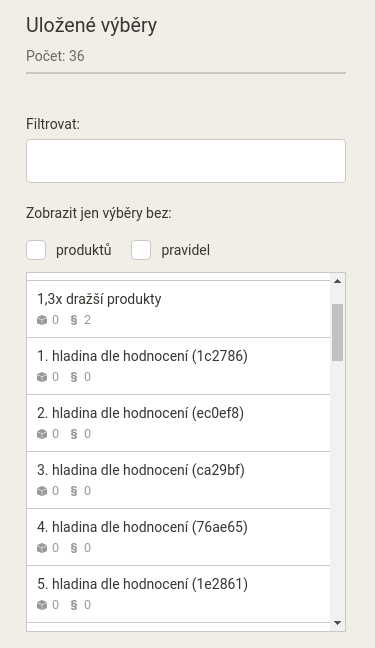
Task: Click cube icon under 1. hladina dle hodnocení
Action: tap(42, 377)
